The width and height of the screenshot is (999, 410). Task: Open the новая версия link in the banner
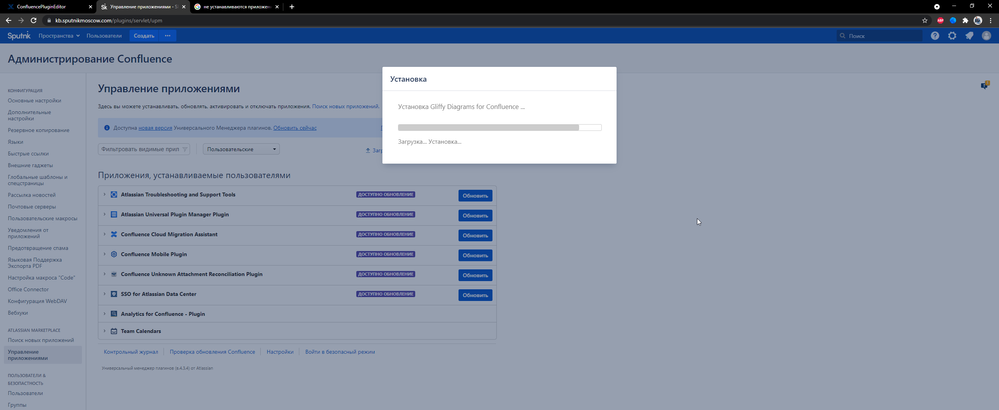155,128
